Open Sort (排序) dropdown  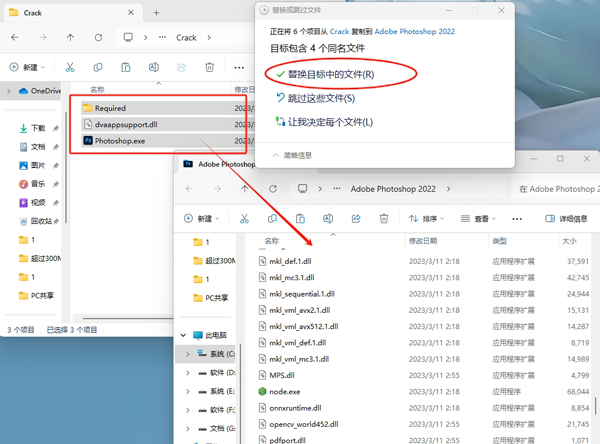(426, 219)
